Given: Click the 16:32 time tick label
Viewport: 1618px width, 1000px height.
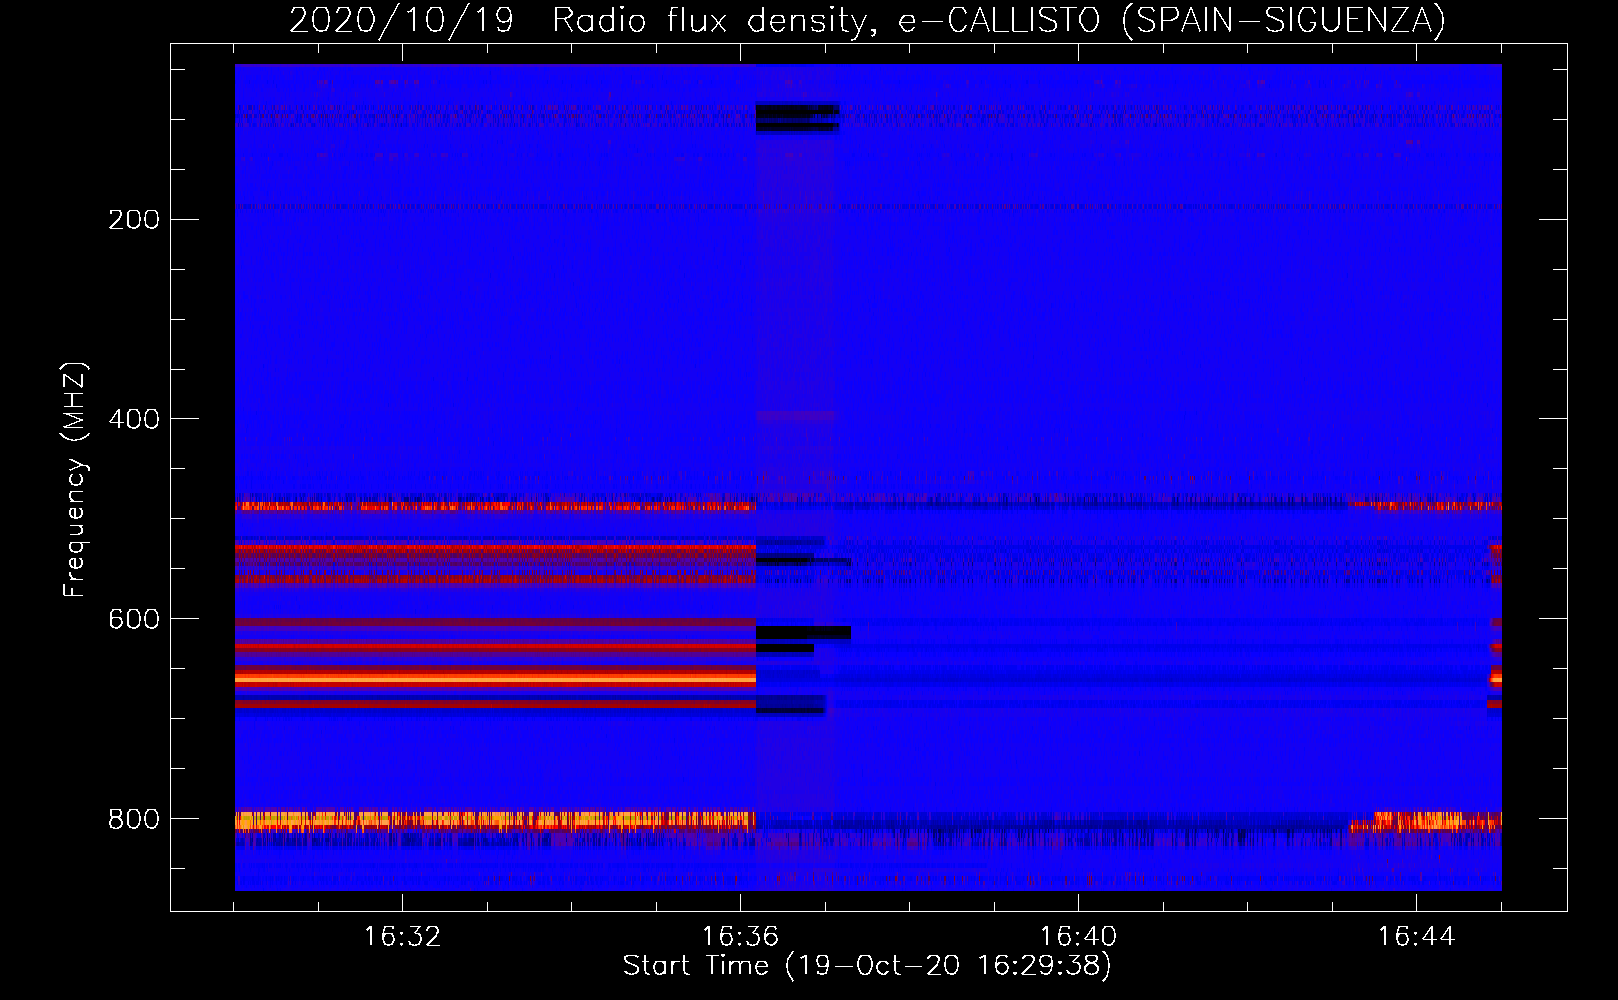Looking at the screenshot, I should 402,937.
